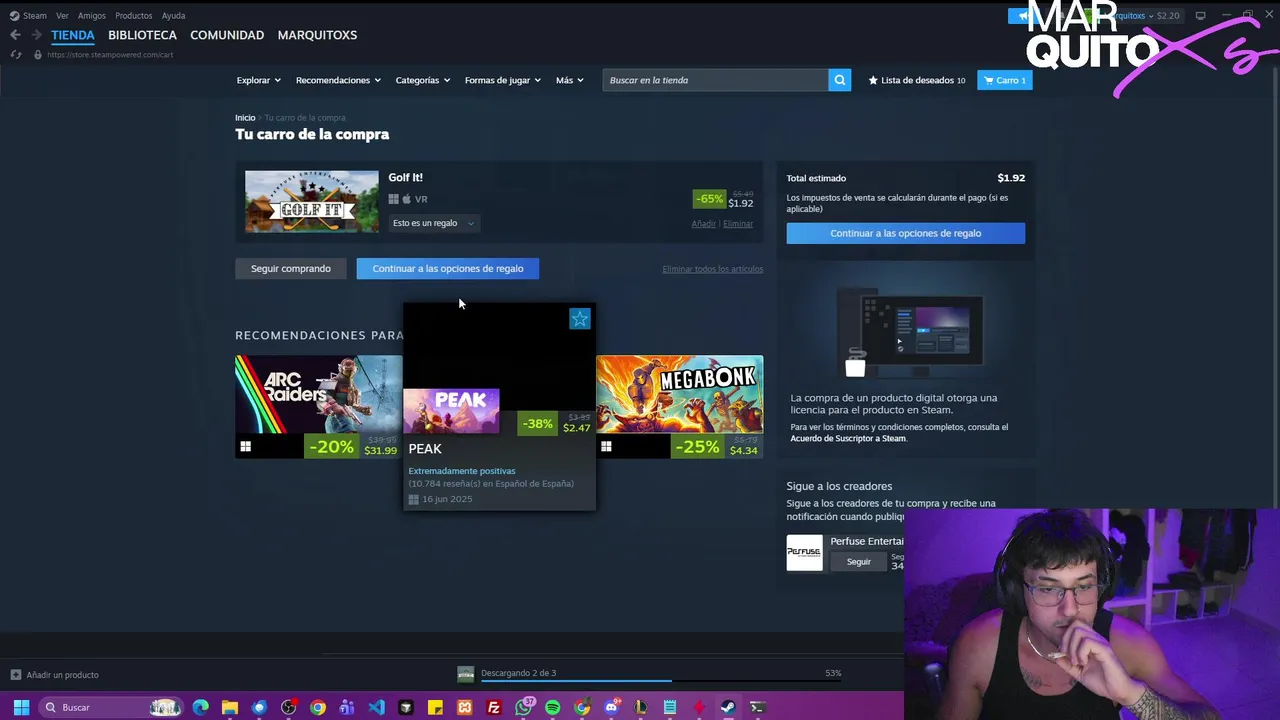1280x720 pixels.
Task: Open Sticky Notes from the taskbar
Action: coord(435,707)
